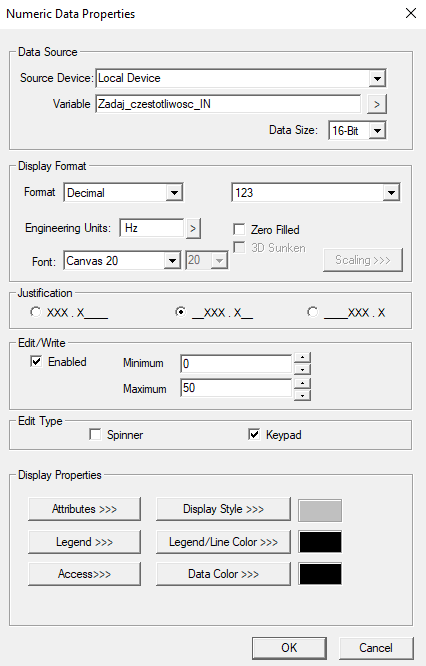
Task: Open the Source Device dropdown
Action: 377,79
